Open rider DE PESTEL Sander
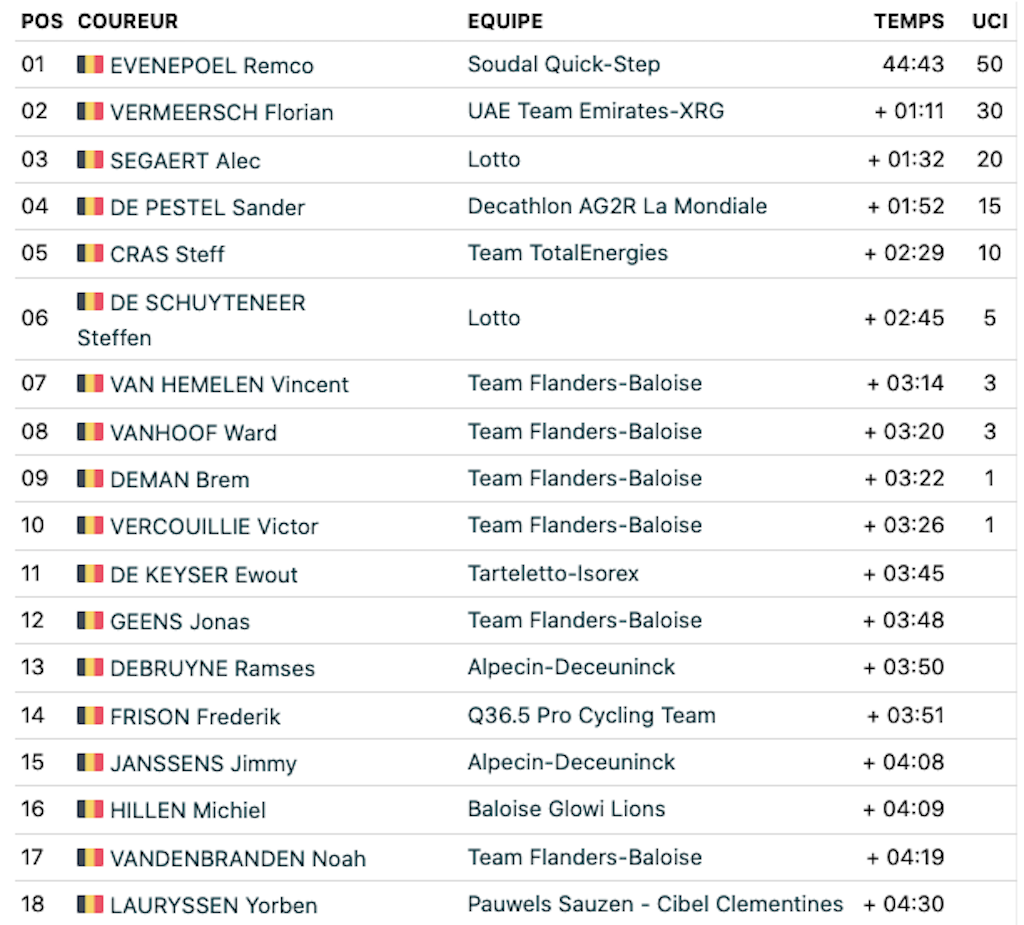Image resolution: width=1024 pixels, height=925 pixels. pos(207,207)
